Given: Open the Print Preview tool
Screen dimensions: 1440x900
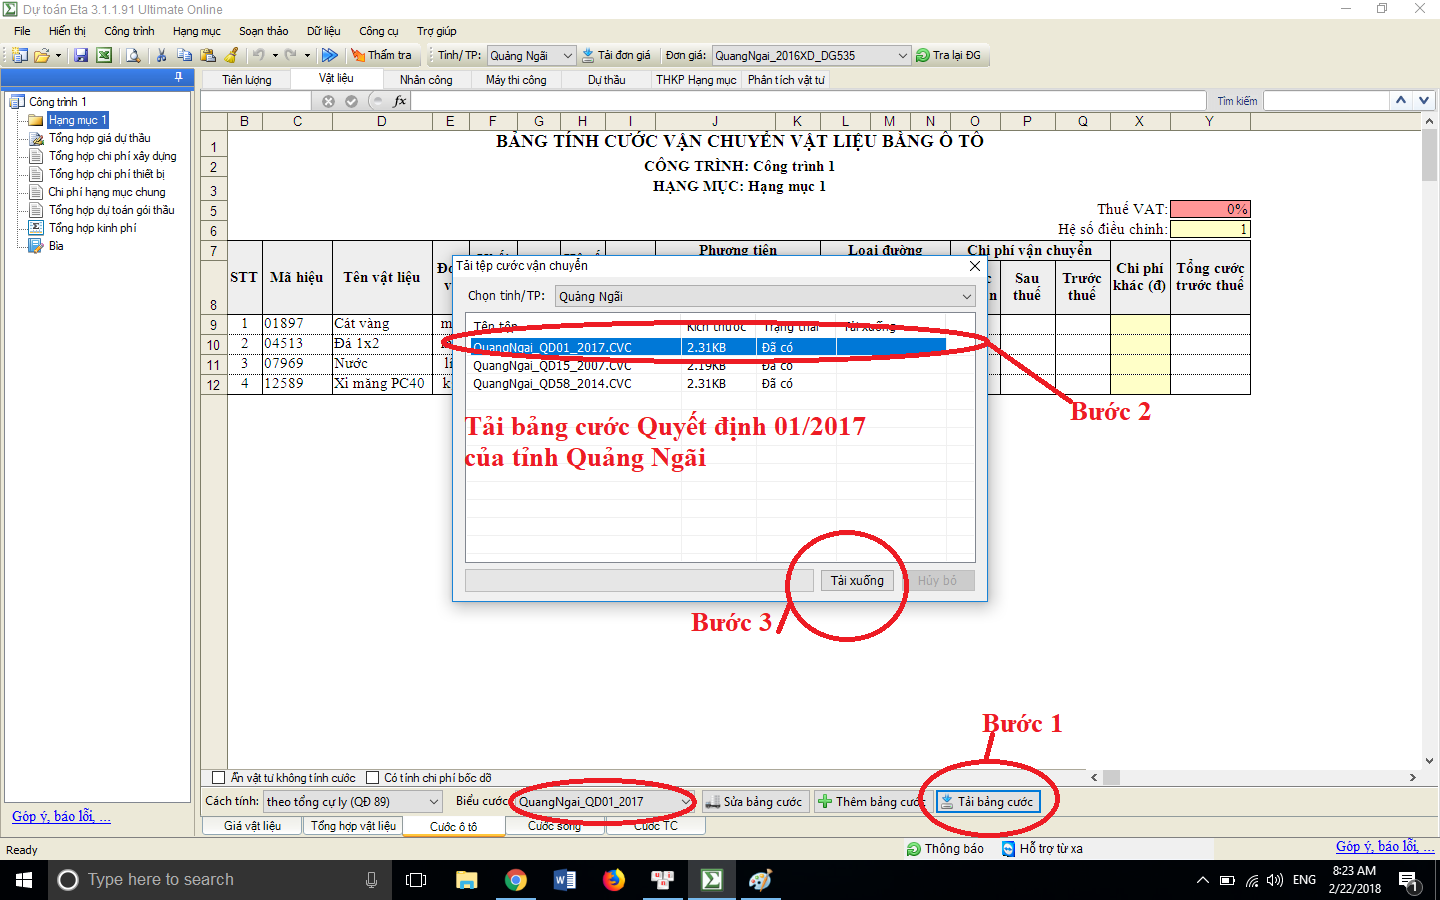Looking at the screenshot, I should click(132, 55).
